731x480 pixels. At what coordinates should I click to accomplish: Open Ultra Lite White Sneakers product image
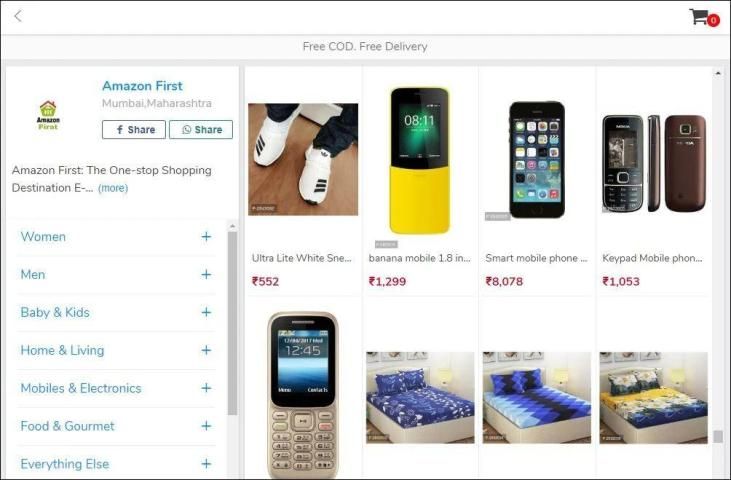tap(303, 159)
